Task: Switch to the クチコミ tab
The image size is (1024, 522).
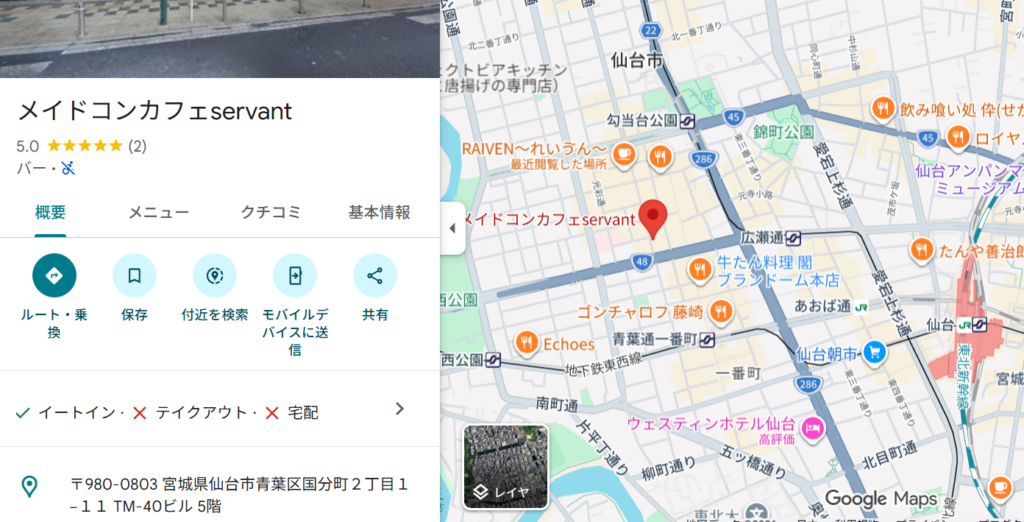Action: pyautogui.click(x=270, y=212)
